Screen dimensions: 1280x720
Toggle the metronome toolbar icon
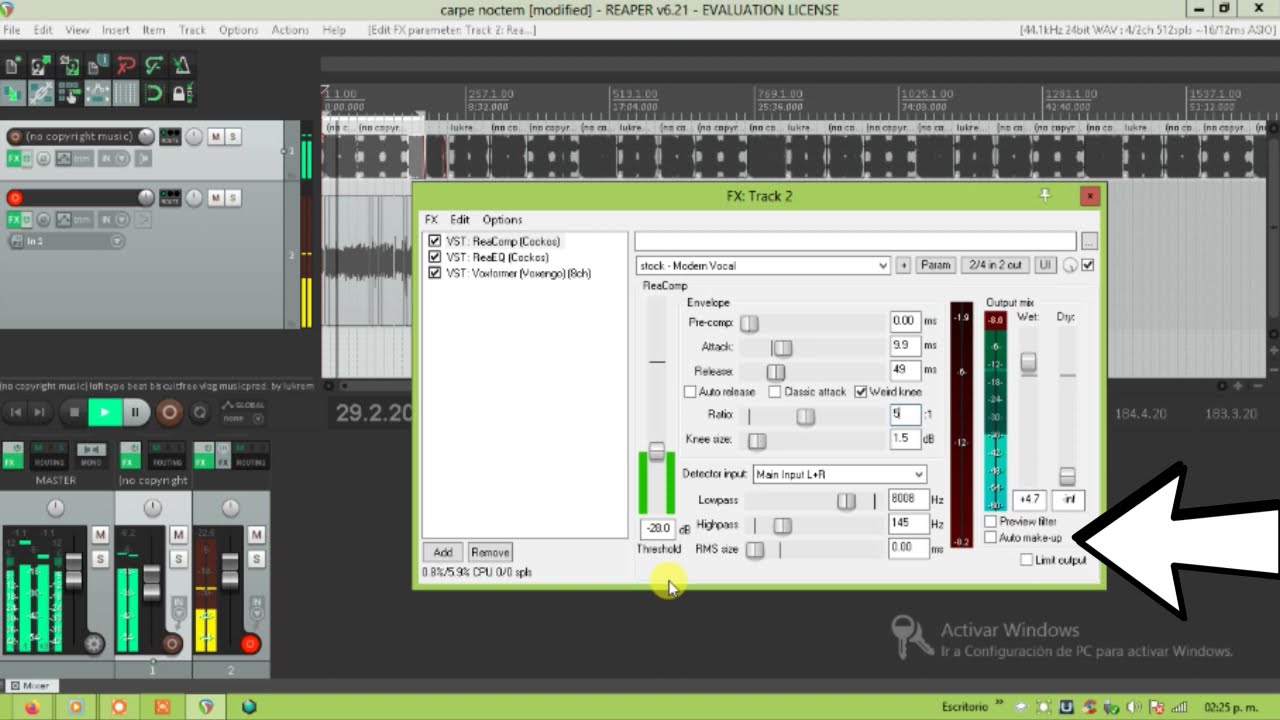[181, 66]
